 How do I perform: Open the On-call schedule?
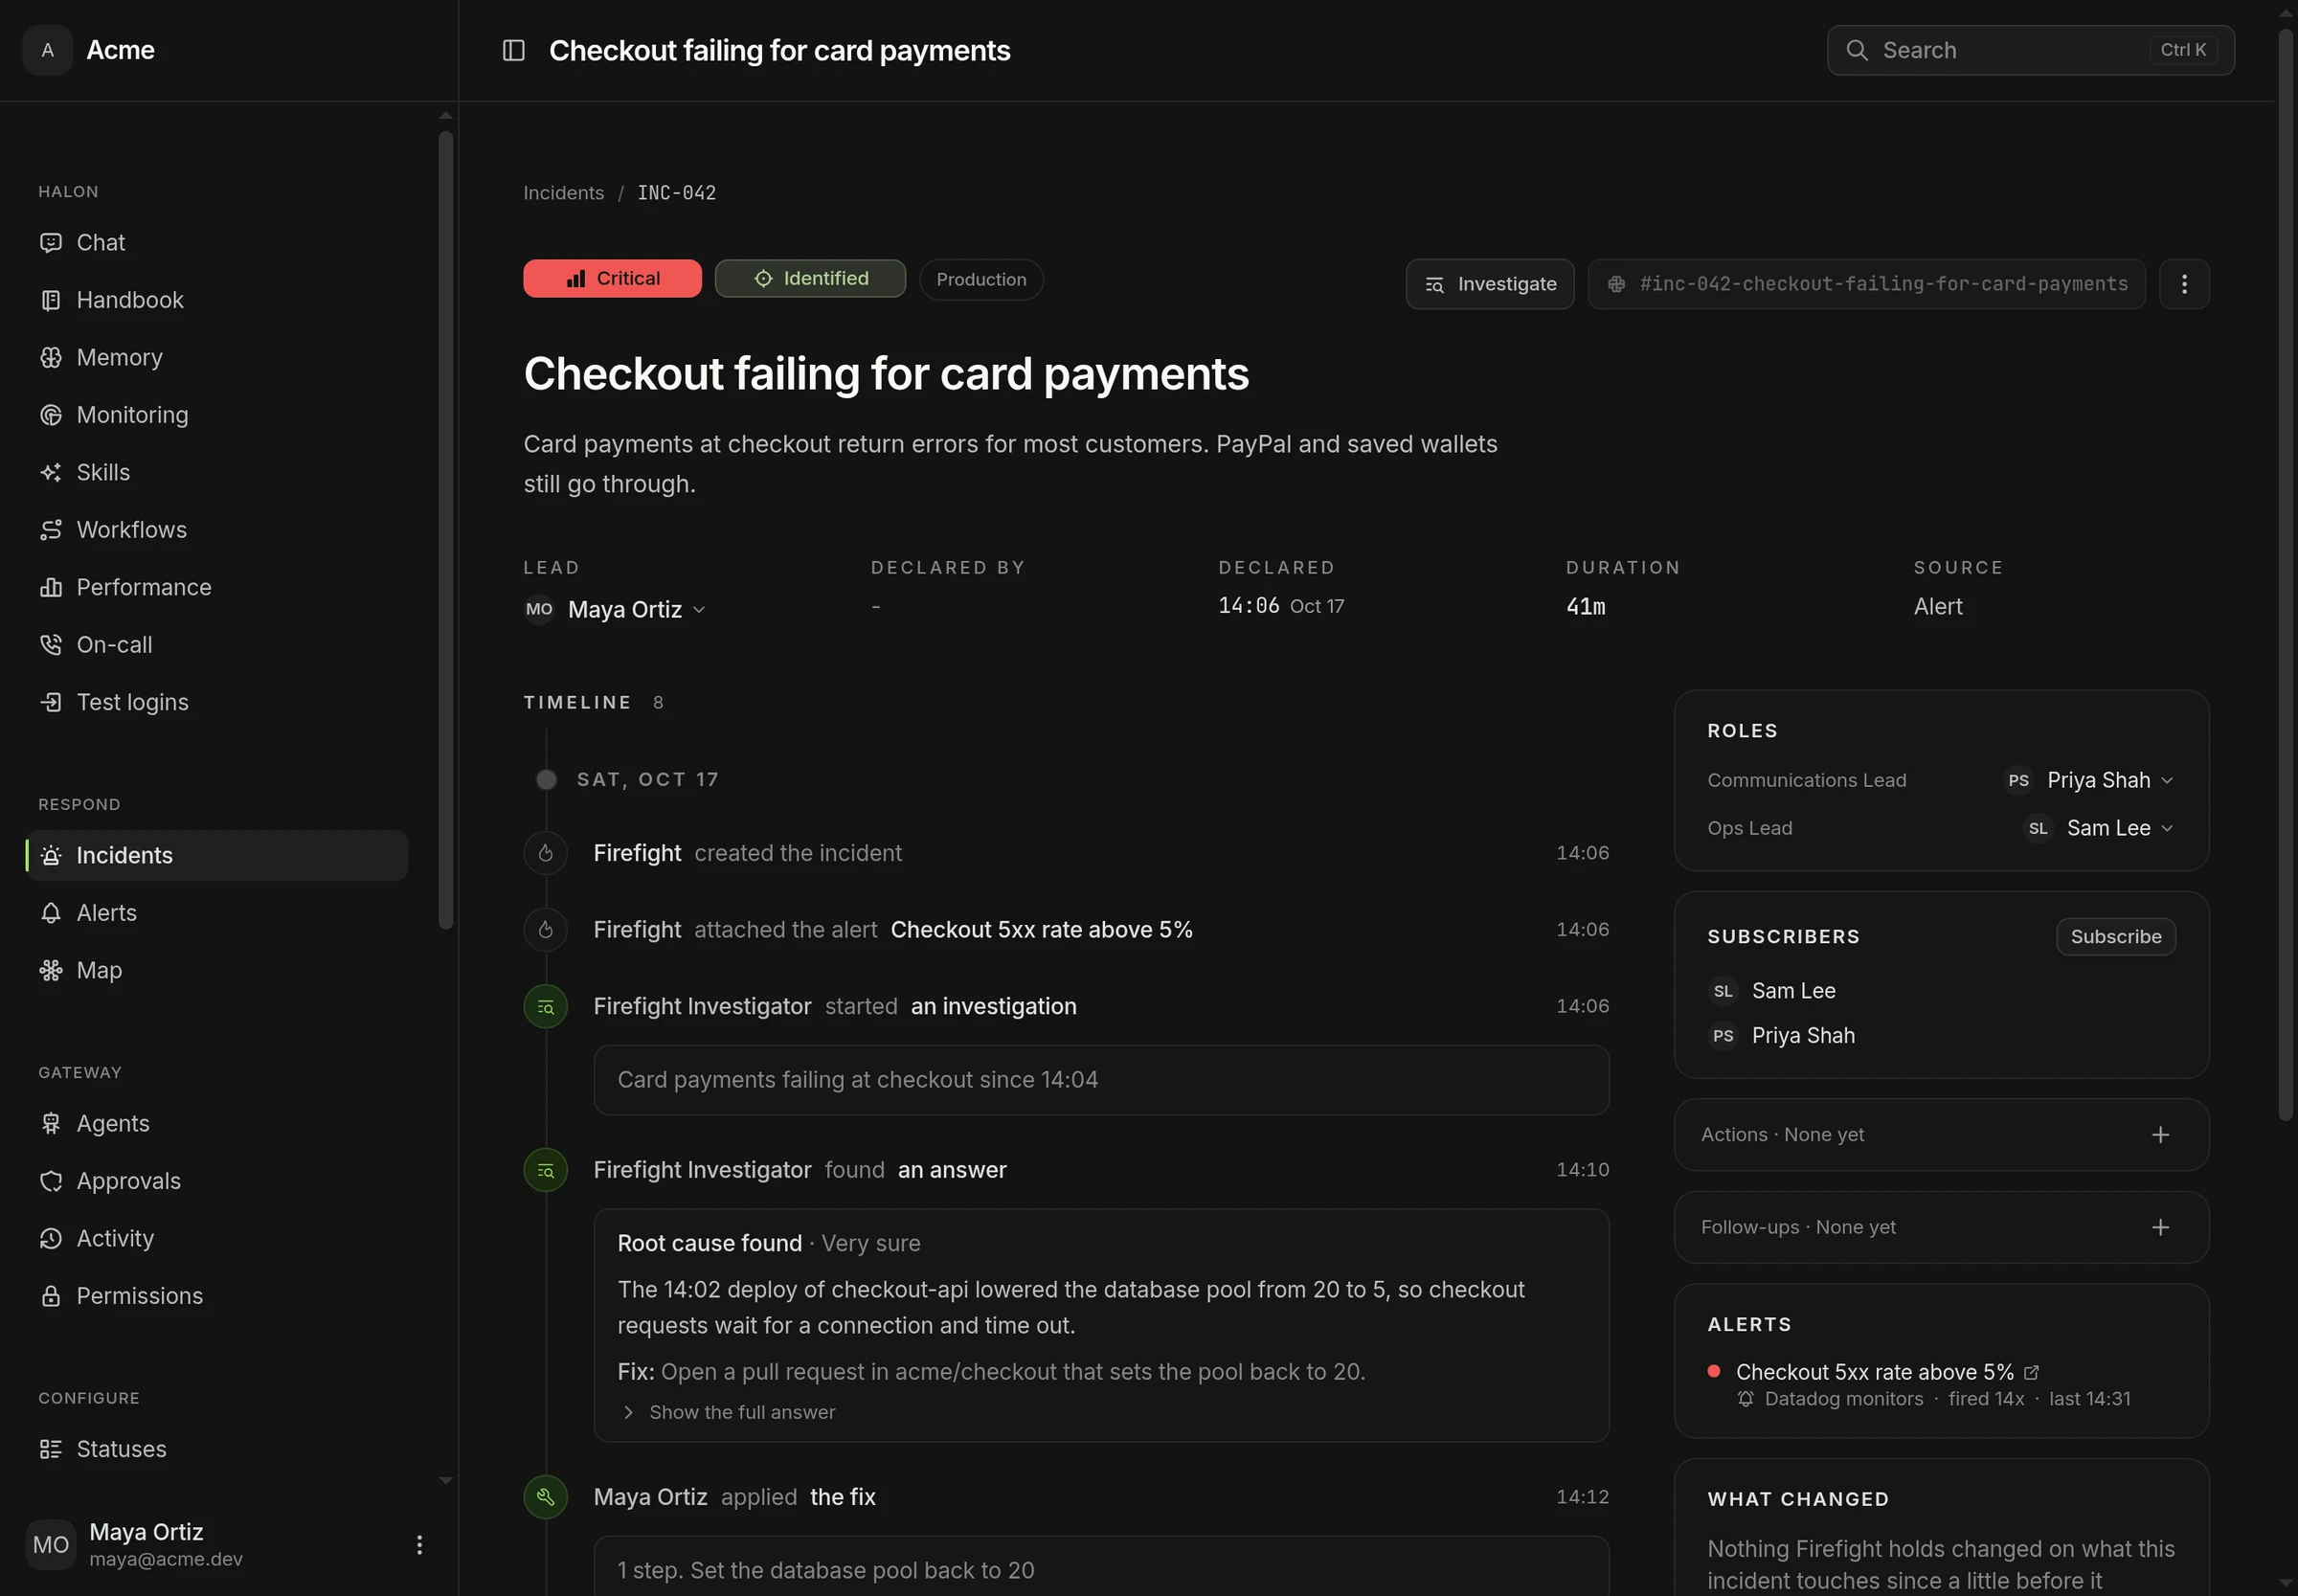(x=217, y=645)
